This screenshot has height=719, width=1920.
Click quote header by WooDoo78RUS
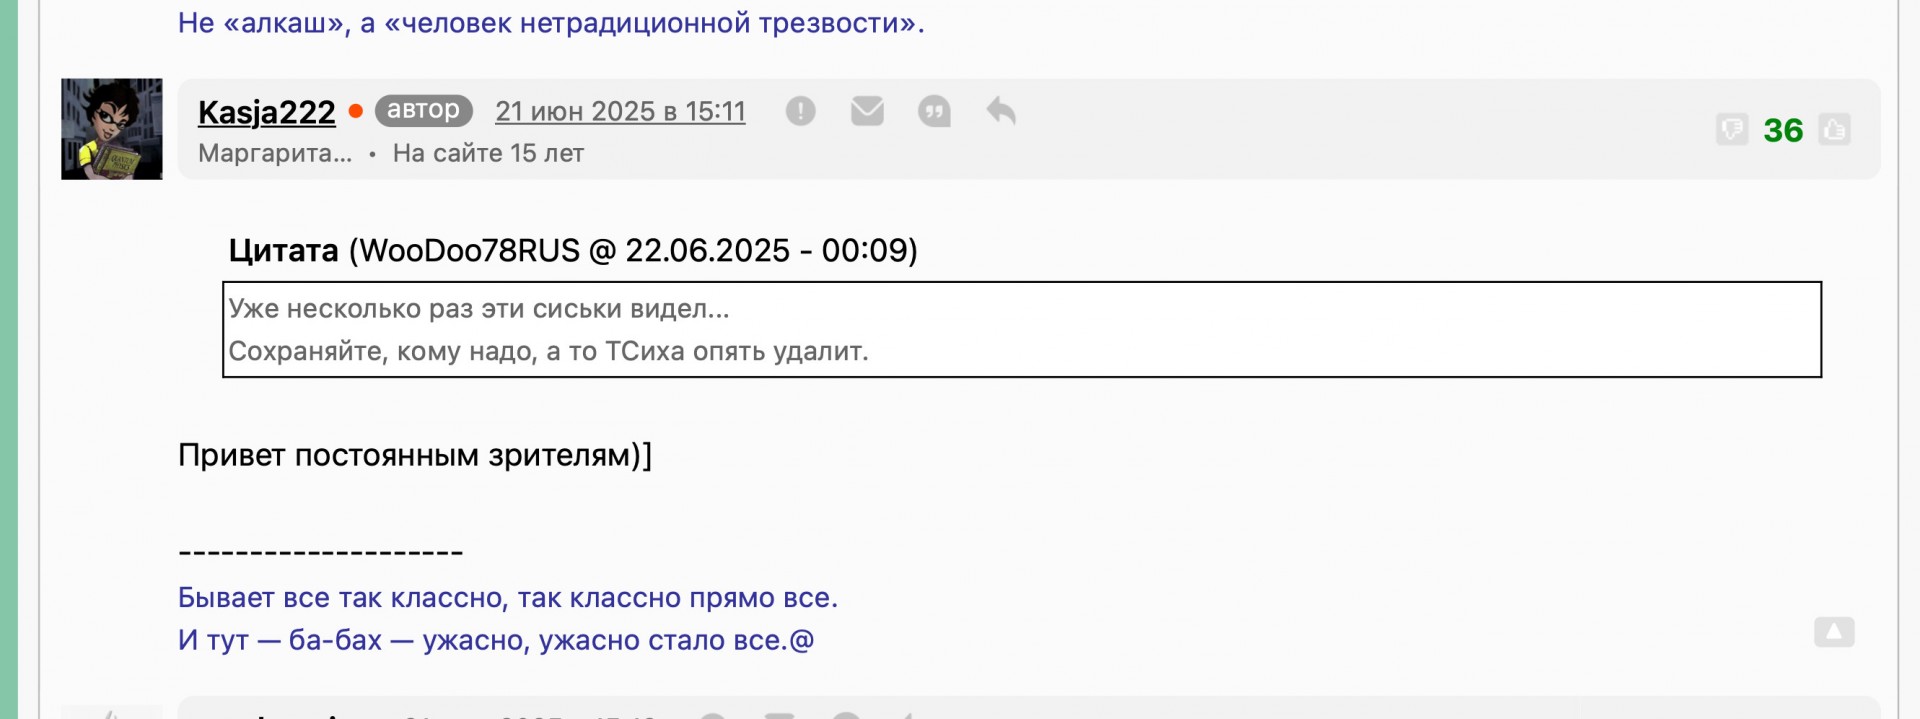(x=573, y=250)
